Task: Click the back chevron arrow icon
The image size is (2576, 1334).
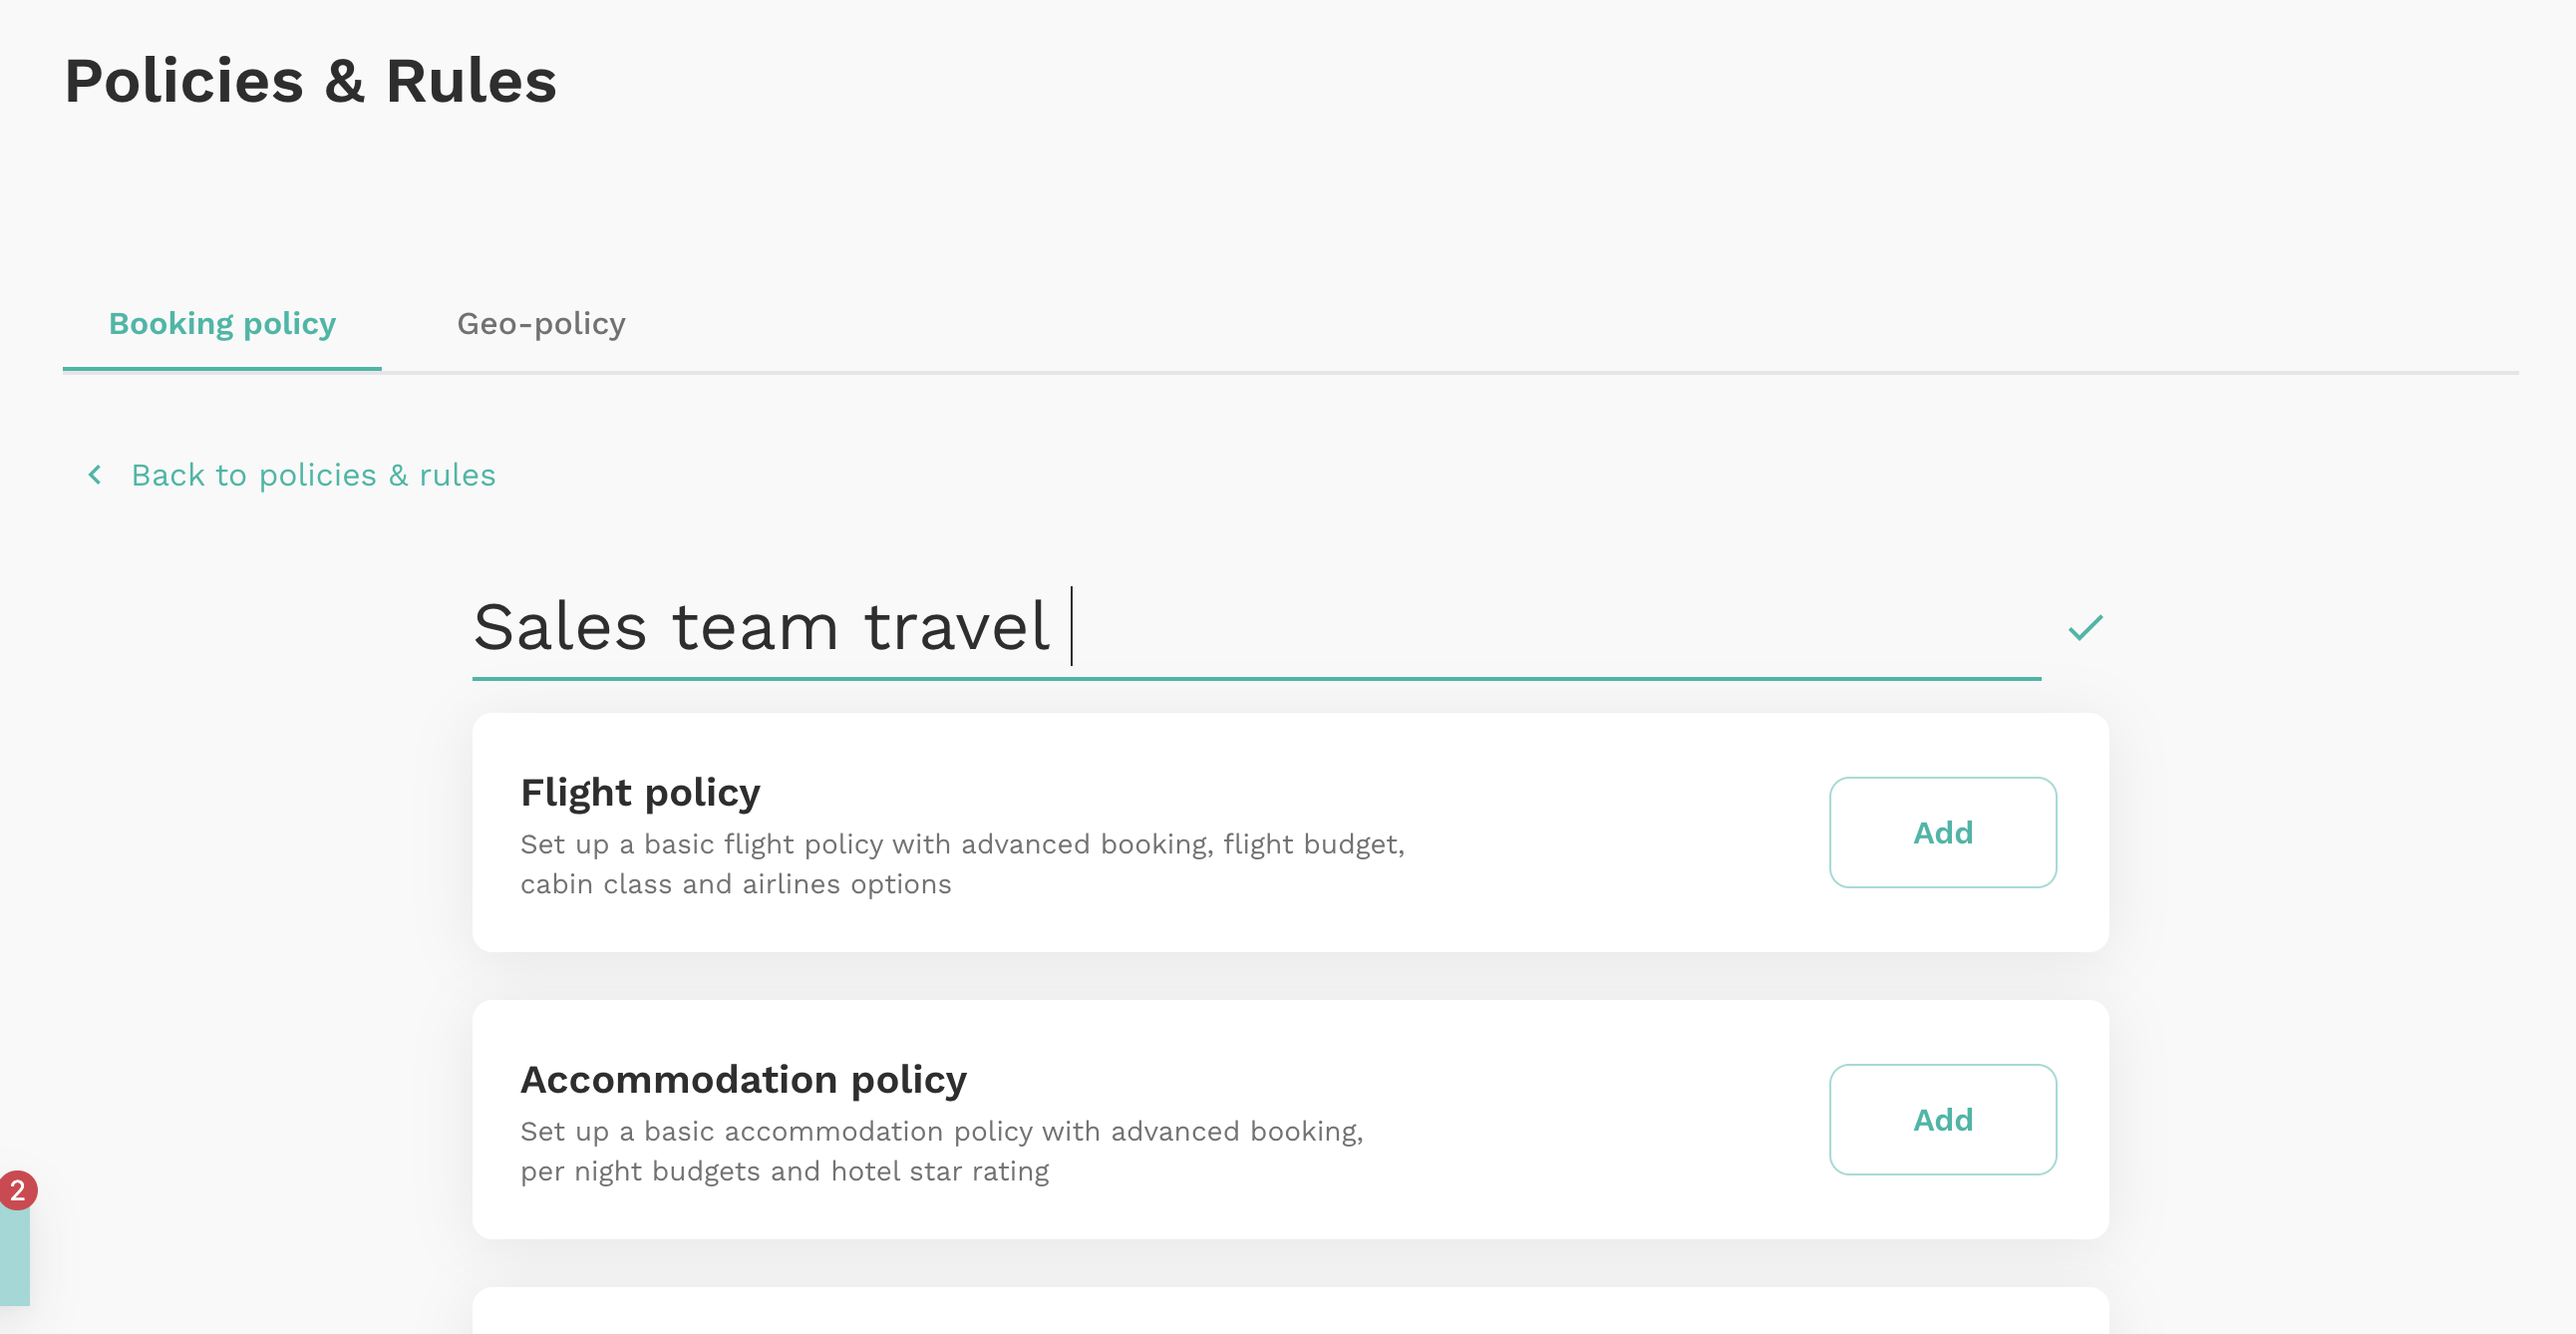Action: (95, 475)
